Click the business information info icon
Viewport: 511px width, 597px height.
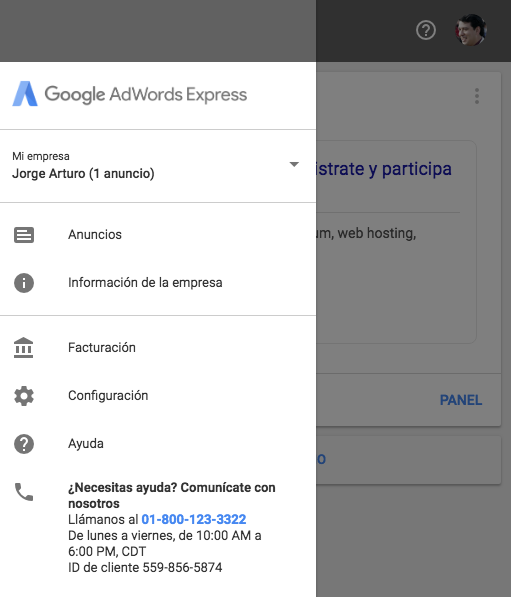pyautogui.click(x=24, y=283)
